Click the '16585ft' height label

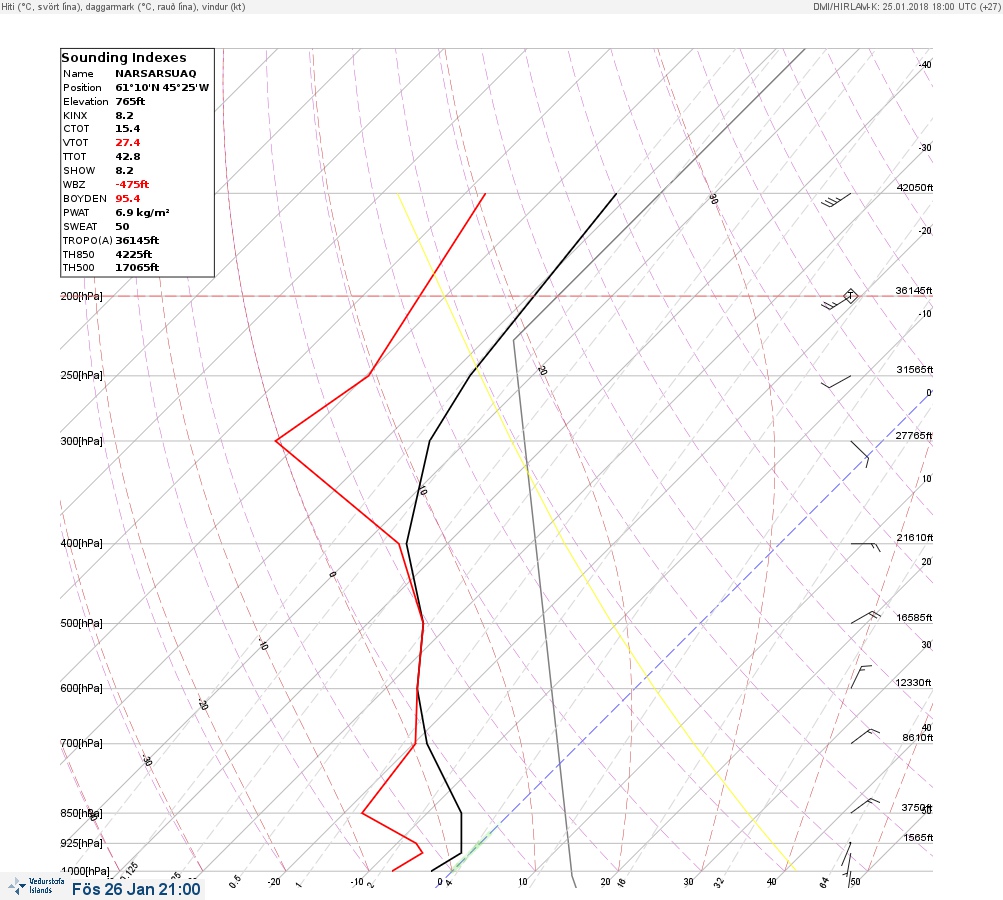tap(914, 617)
